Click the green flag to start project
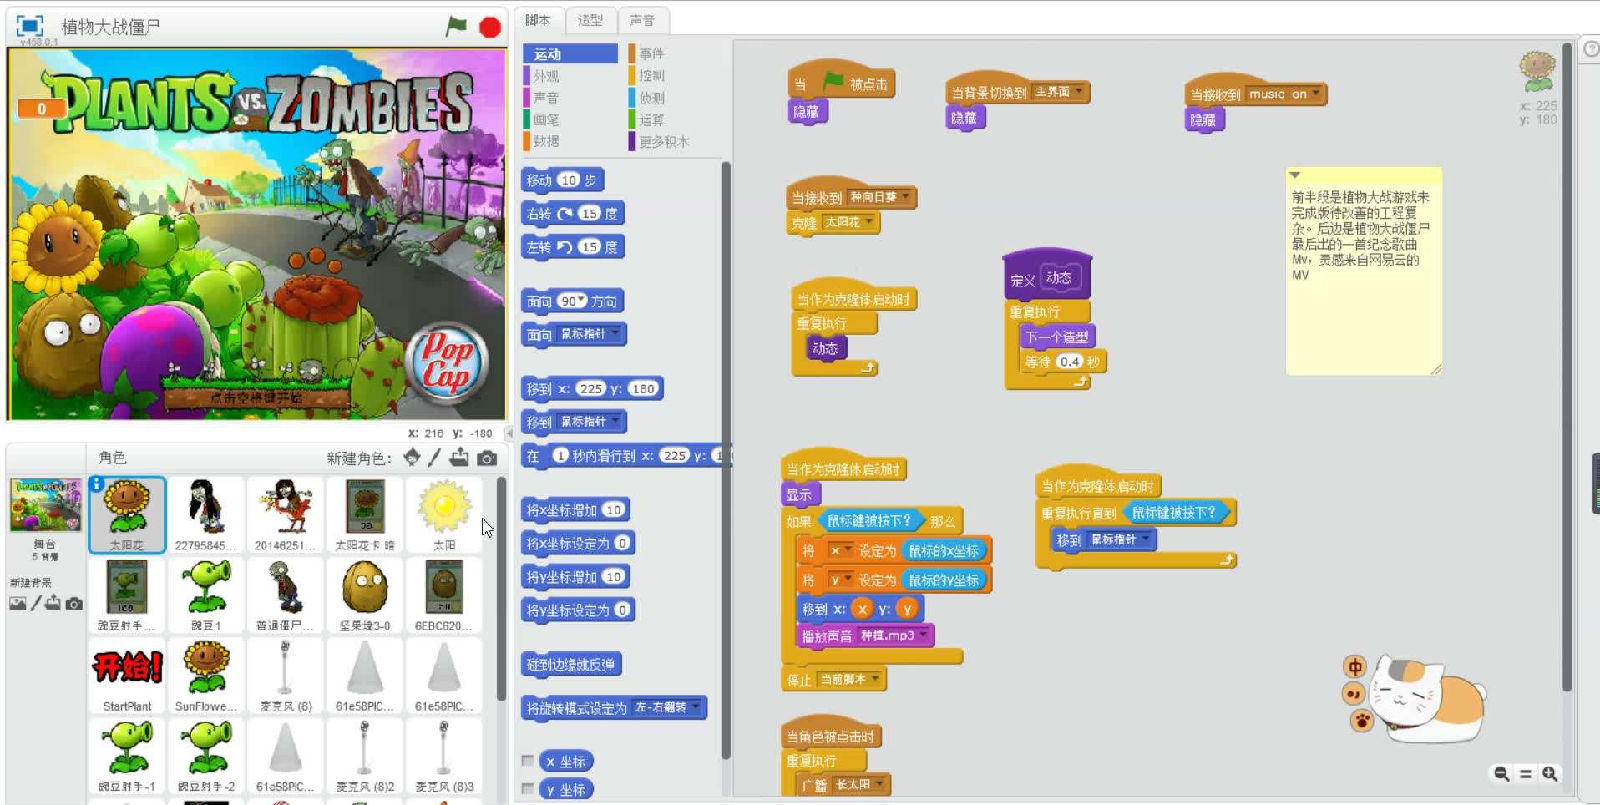This screenshot has width=1600, height=805. pos(456,26)
